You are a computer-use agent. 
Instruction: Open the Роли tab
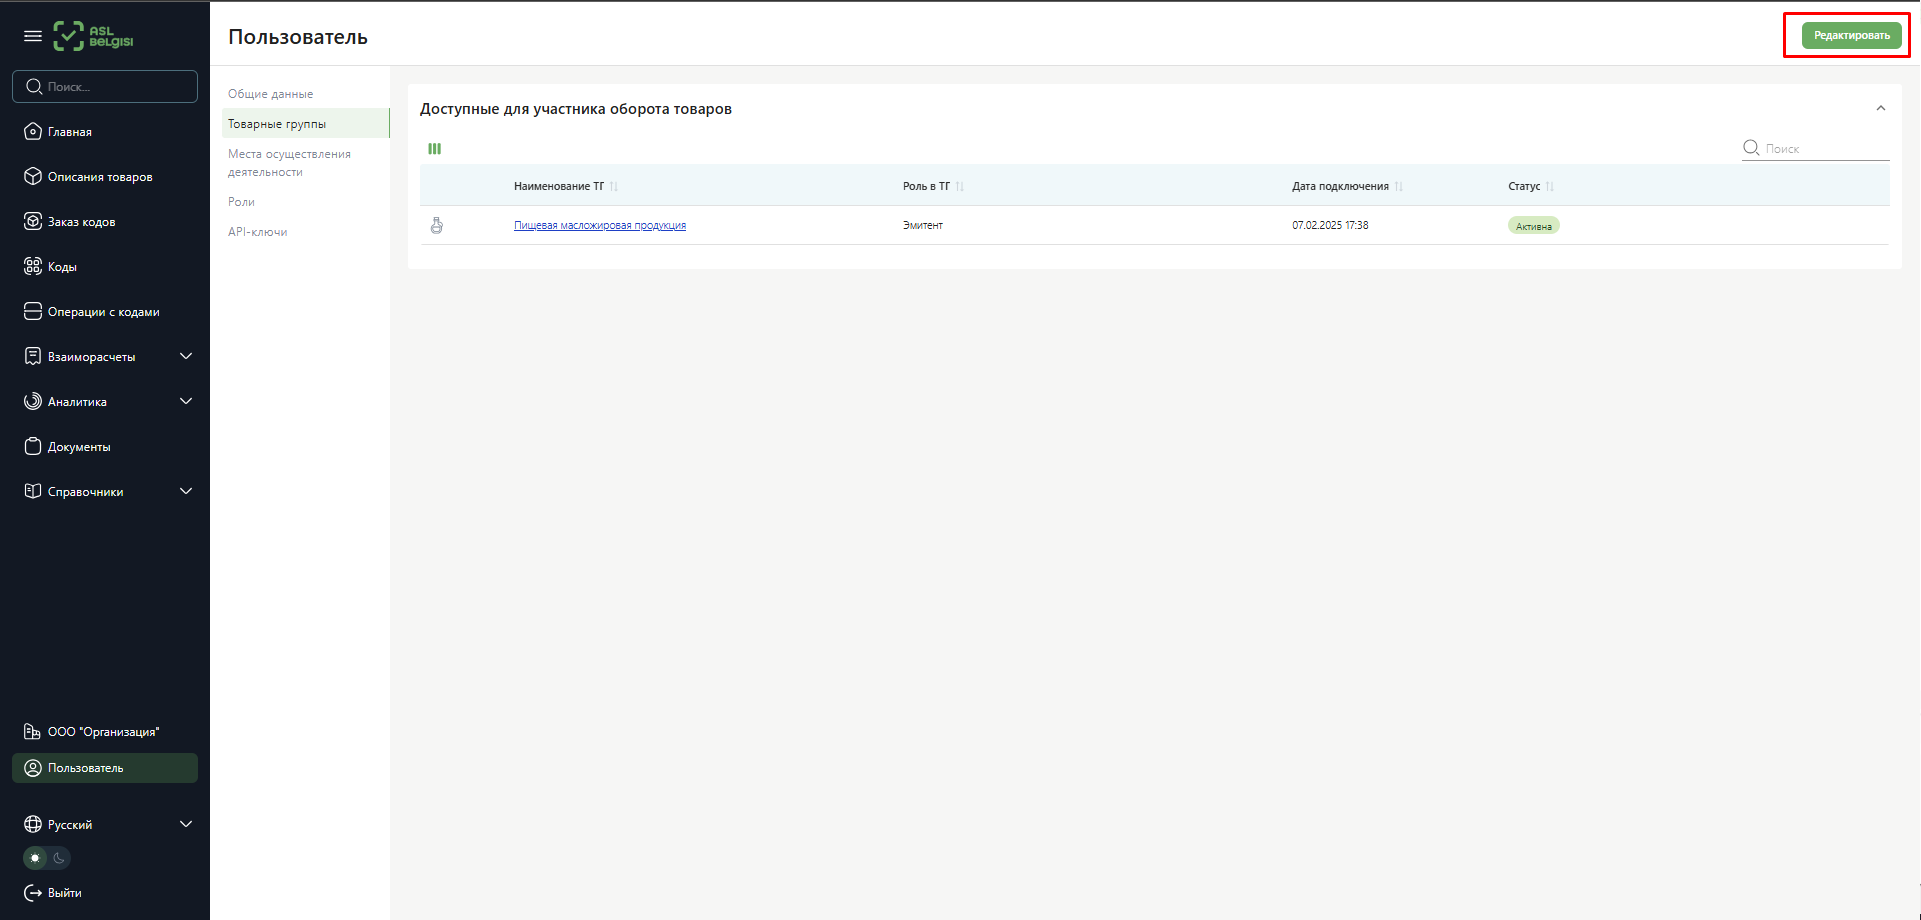point(241,202)
